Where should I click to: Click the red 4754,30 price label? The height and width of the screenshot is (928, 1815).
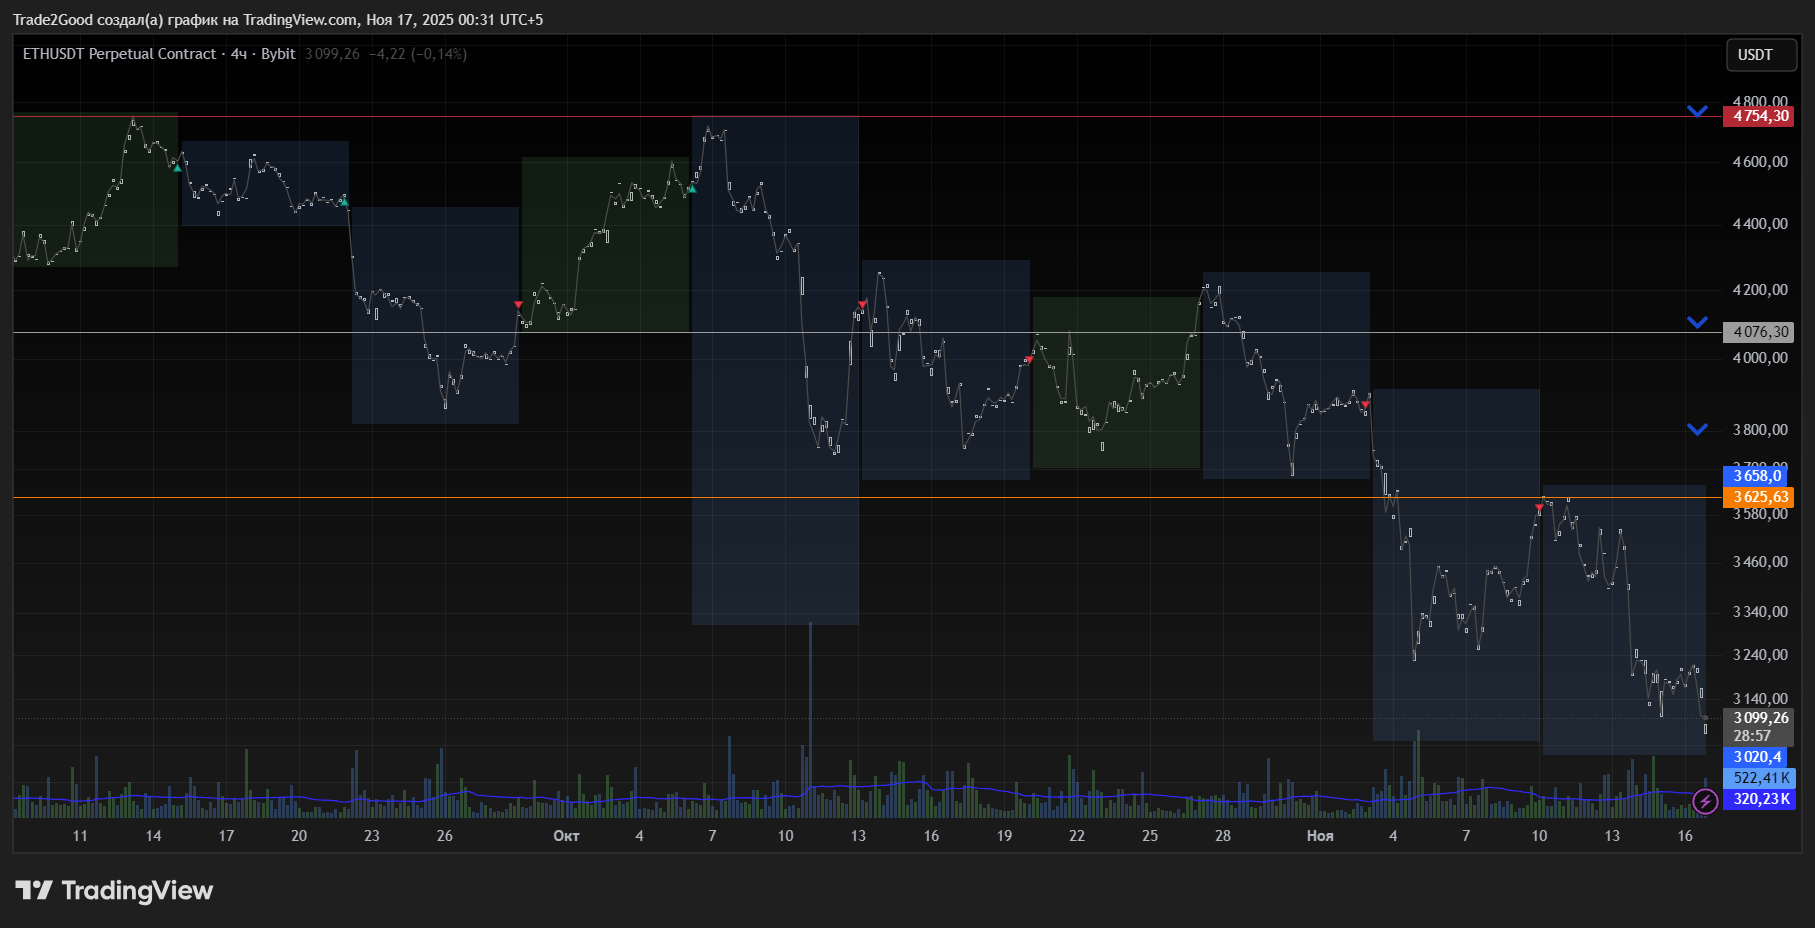point(1759,116)
